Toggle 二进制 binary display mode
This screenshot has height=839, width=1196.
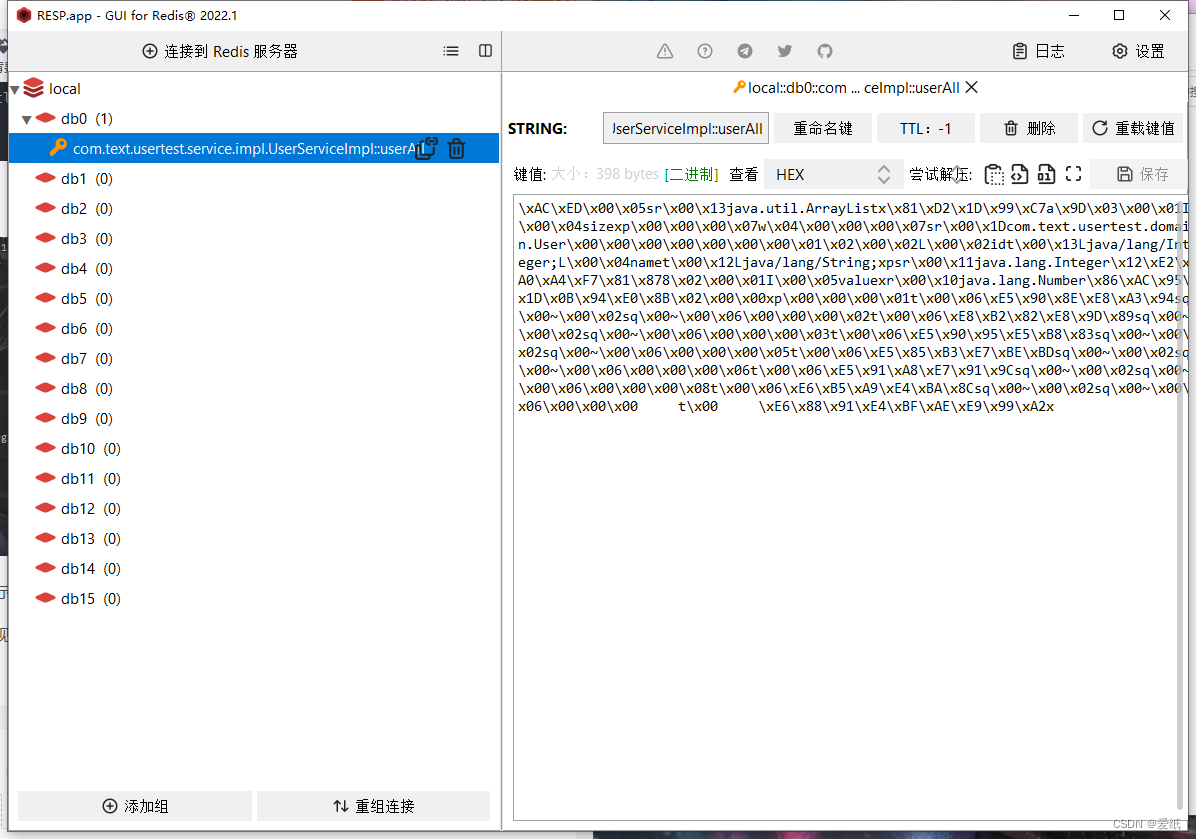[x=690, y=173]
